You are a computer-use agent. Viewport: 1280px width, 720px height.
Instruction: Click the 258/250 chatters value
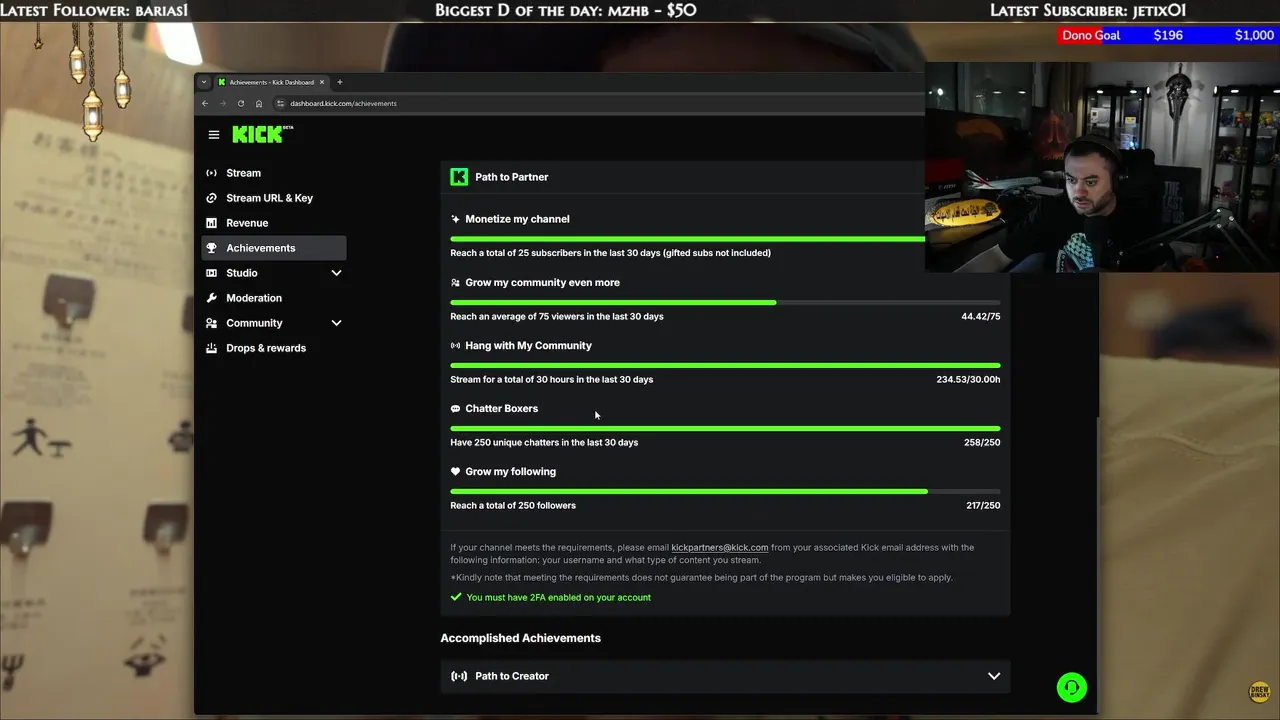tap(982, 442)
